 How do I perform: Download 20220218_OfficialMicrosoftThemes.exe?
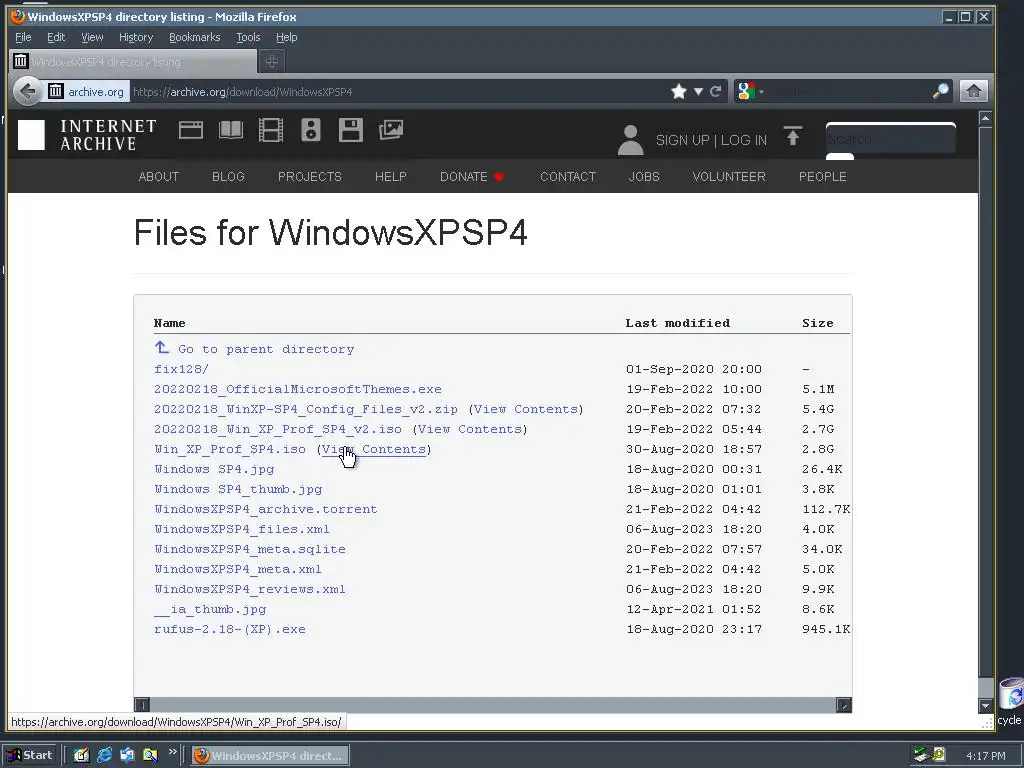pos(298,389)
